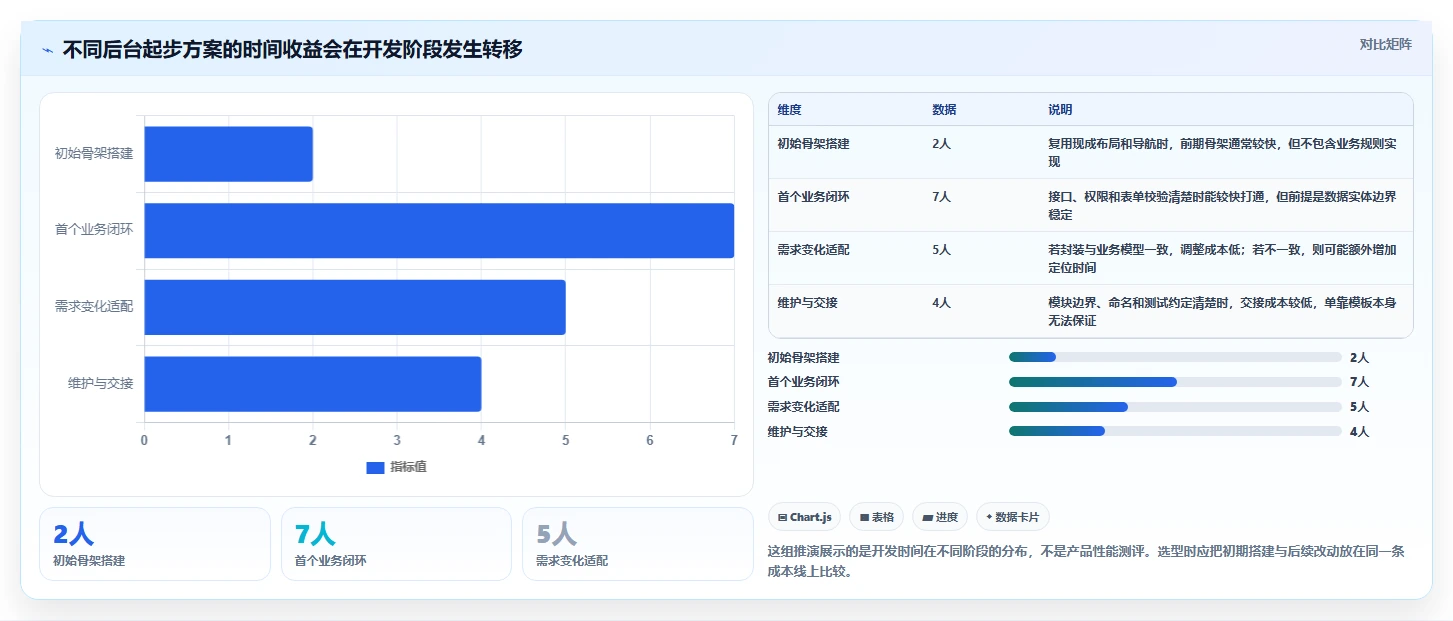Click the 维度 table column header

point(789,110)
